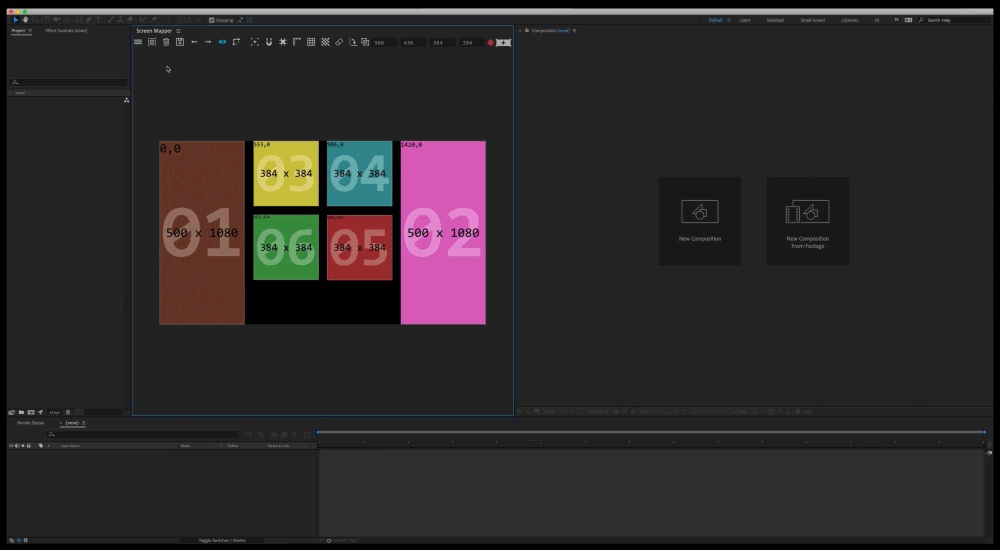This screenshot has height=550, width=1000.
Task: Click the eraser icon in Screen Mapper toolbar
Action: tap(339, 42)
